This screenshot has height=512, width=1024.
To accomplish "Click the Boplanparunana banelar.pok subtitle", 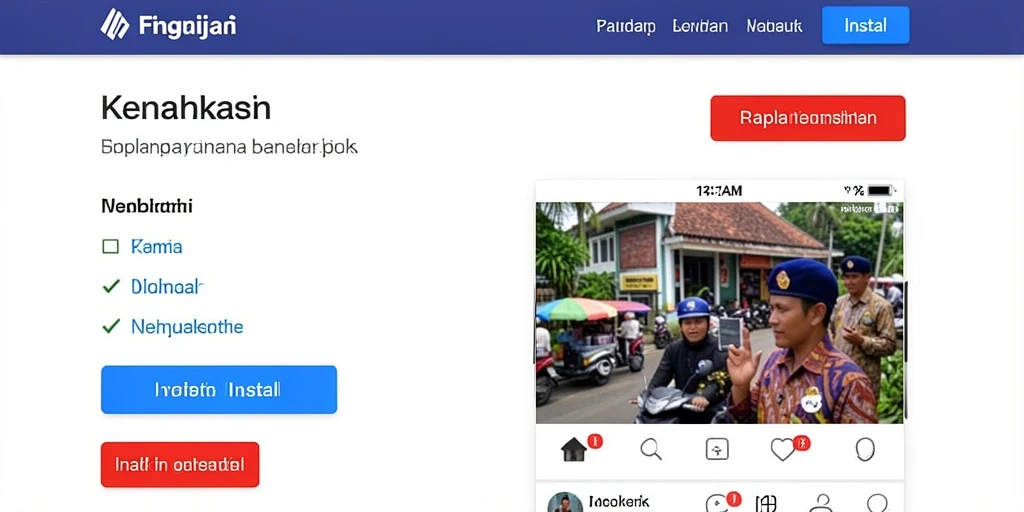I will click(x=229, y=147).
